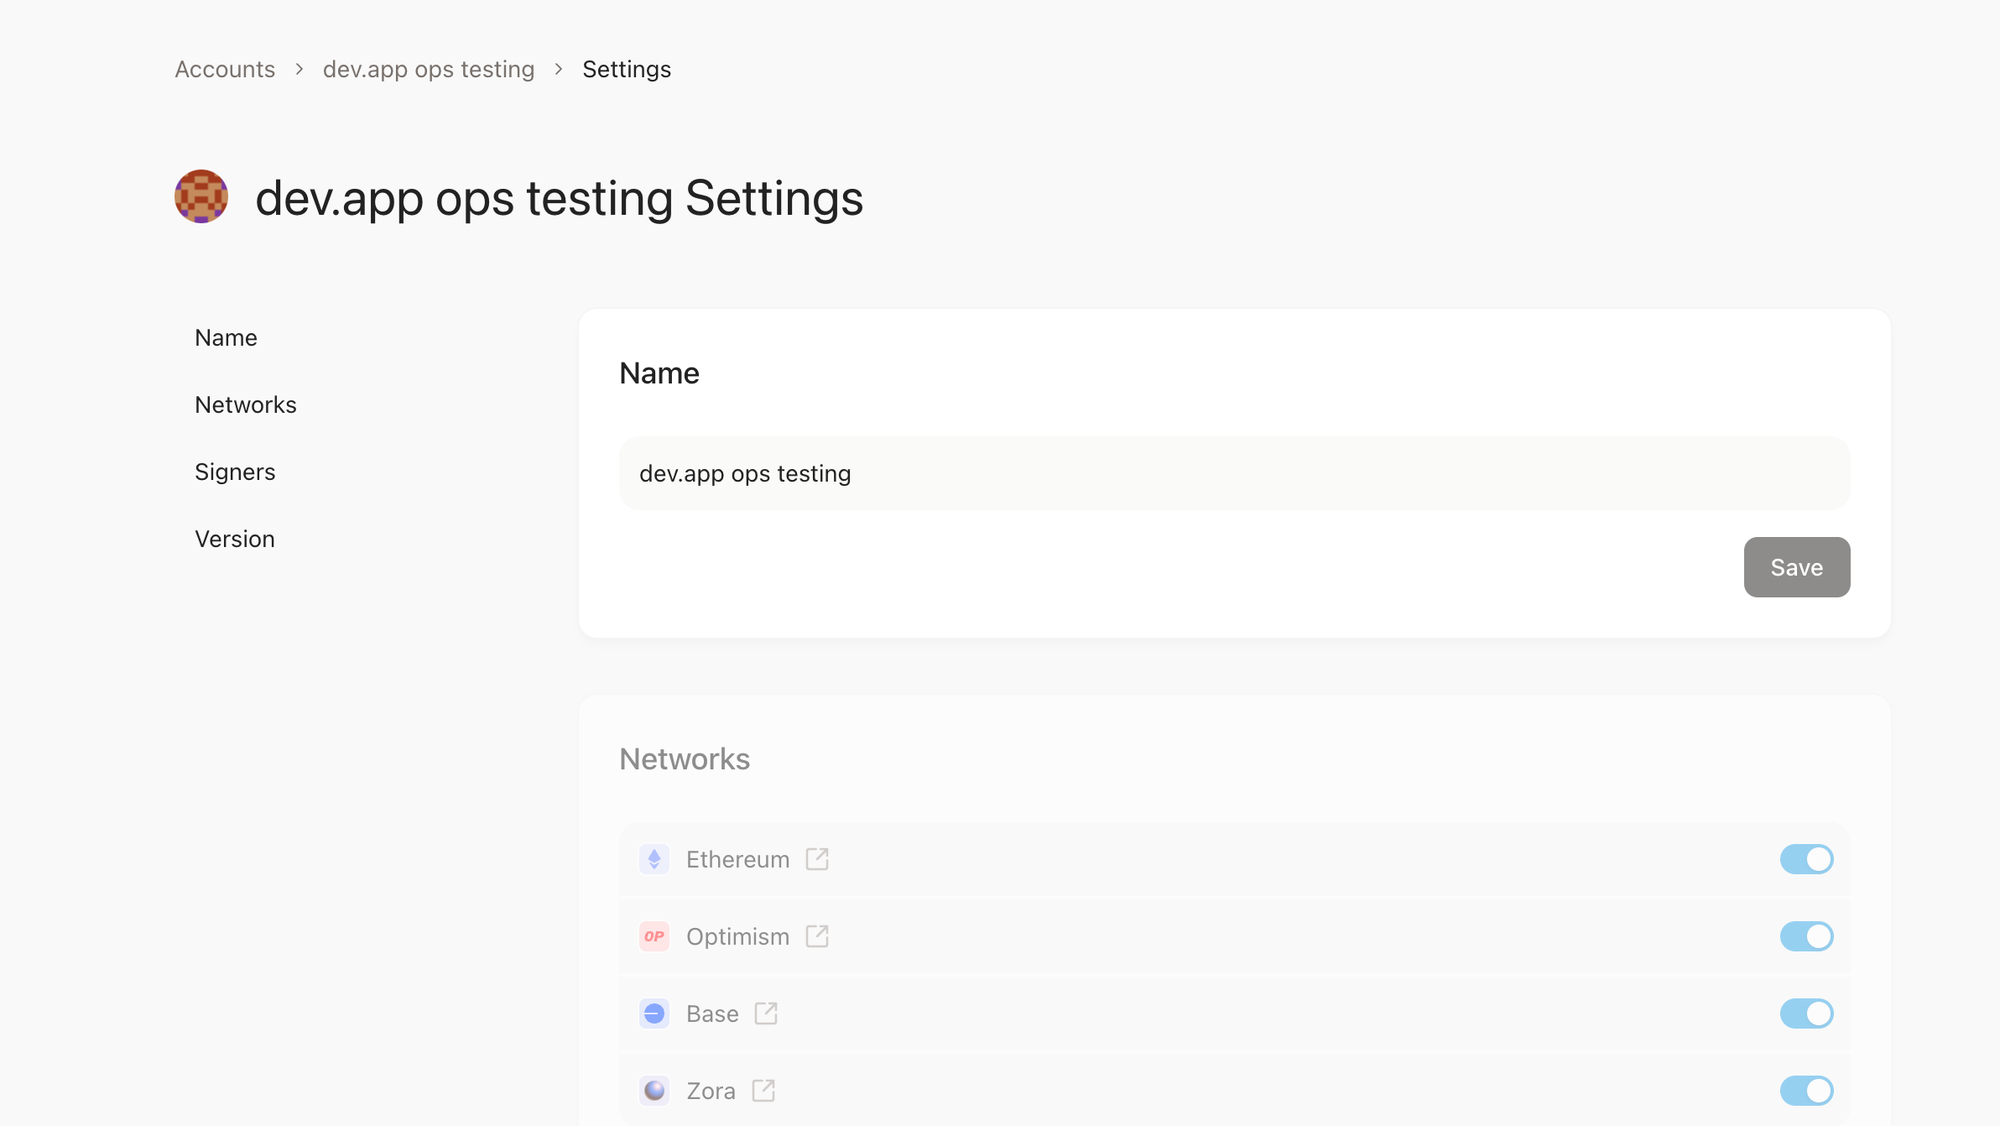Go to Name section in sidebar
The width and height of the screenshot is (2000, 1126).
[226, 338]
